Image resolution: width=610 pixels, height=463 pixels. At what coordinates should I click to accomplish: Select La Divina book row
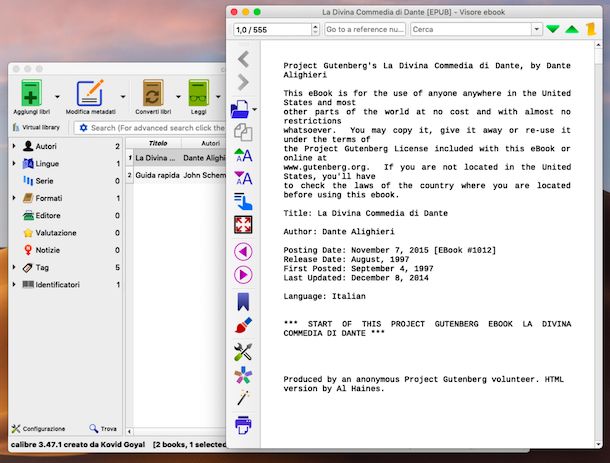tap(177, 158)
